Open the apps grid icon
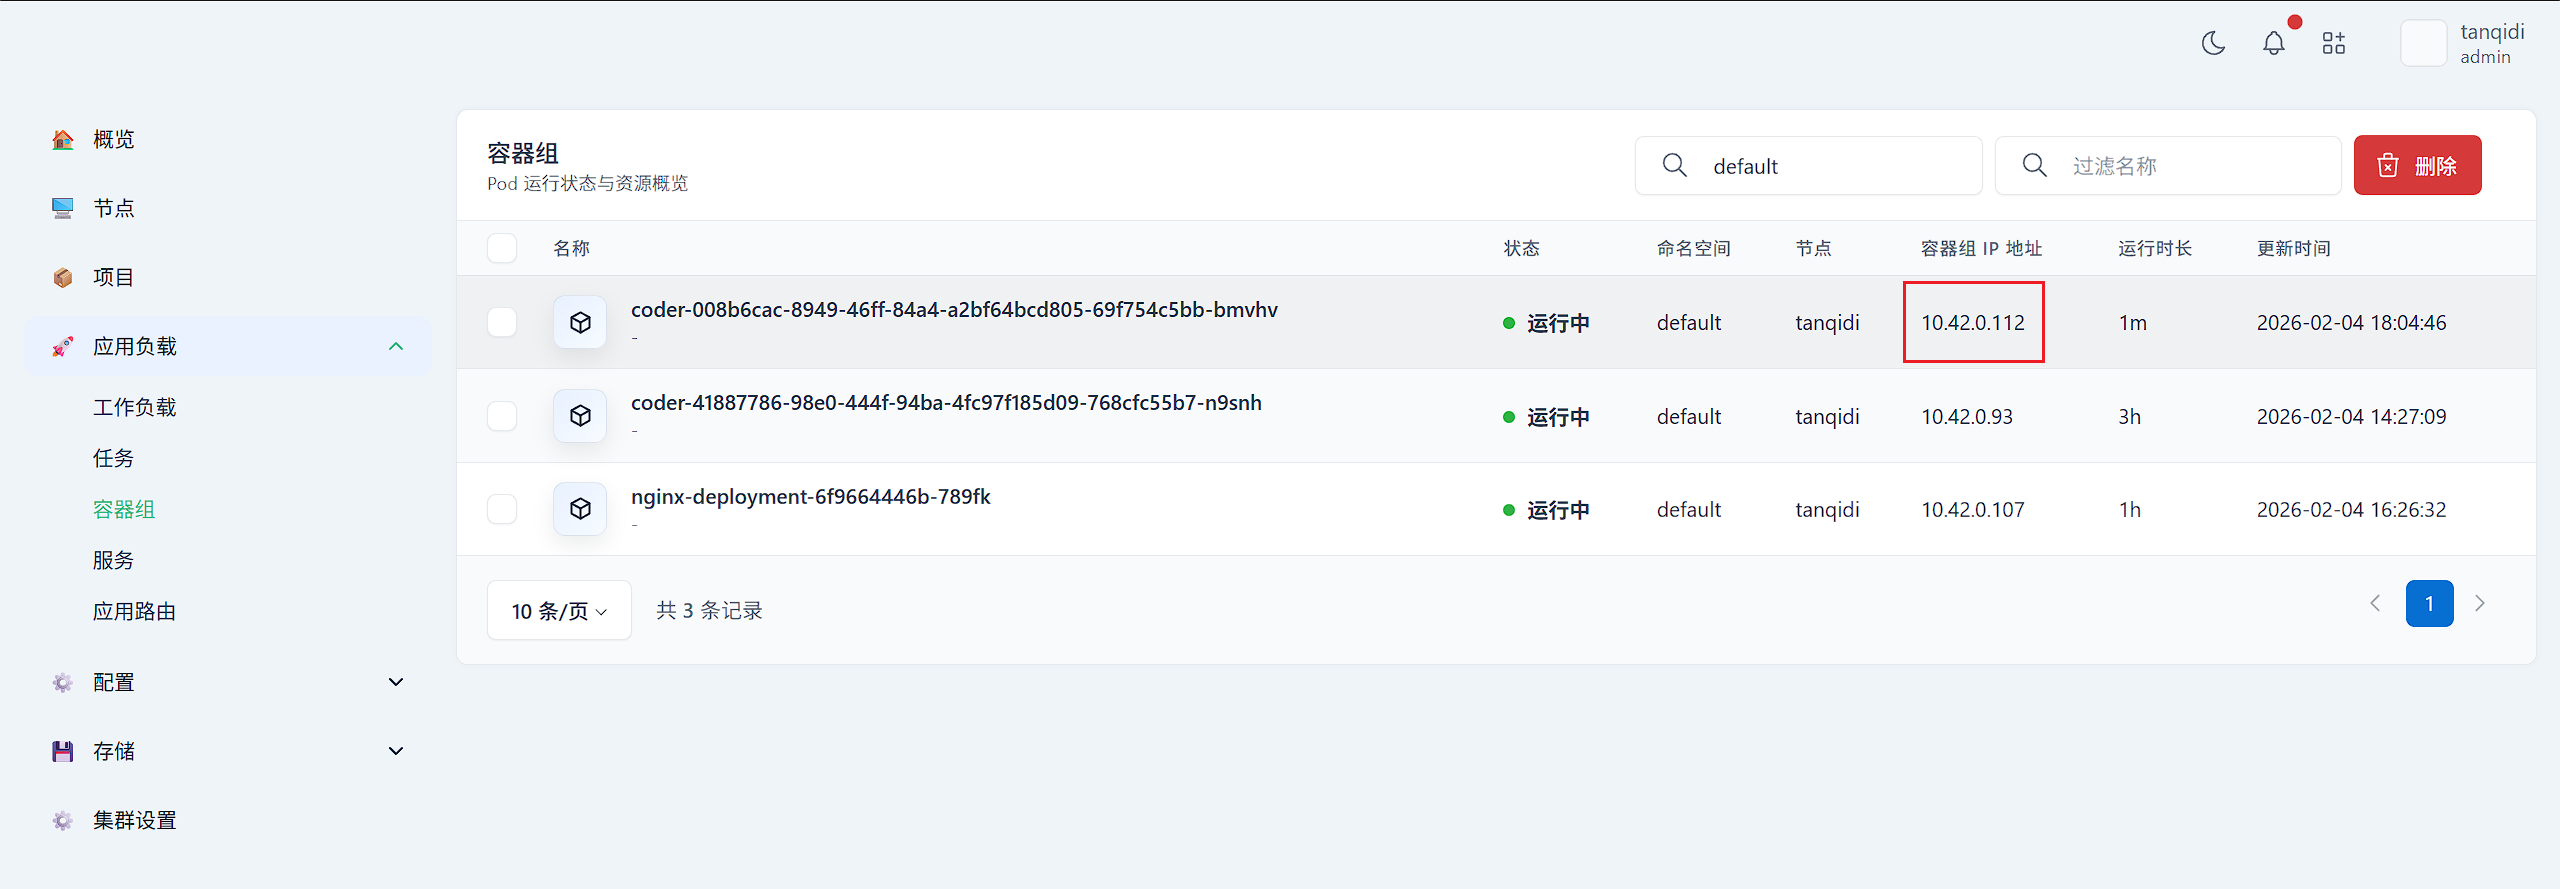Viewport: 2560px width, 889px height. tap(2333, 43)
